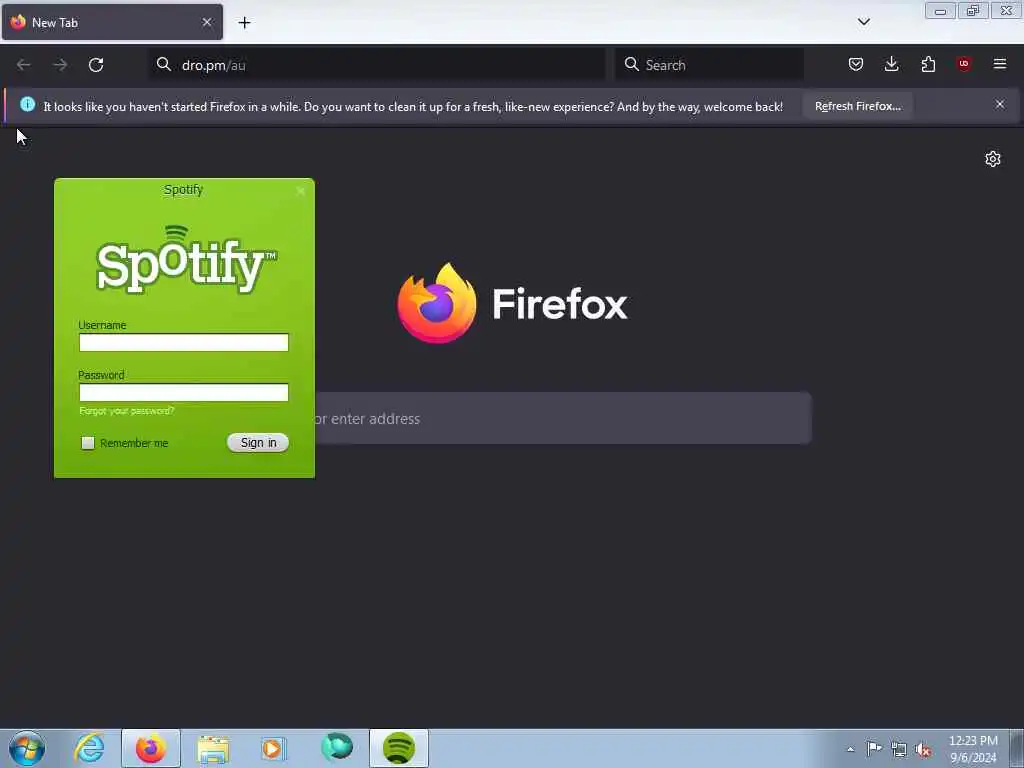
Task: Click the muted volume tray icon
Action: tap(923, 750)
